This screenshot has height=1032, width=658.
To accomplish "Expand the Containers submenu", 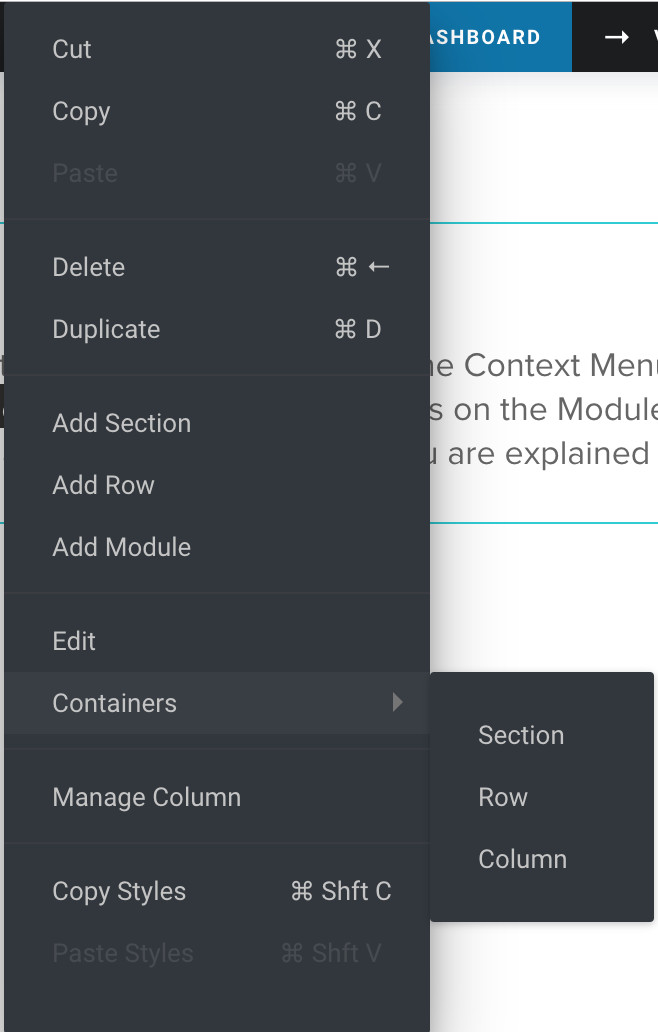I will tap(115, 703).
